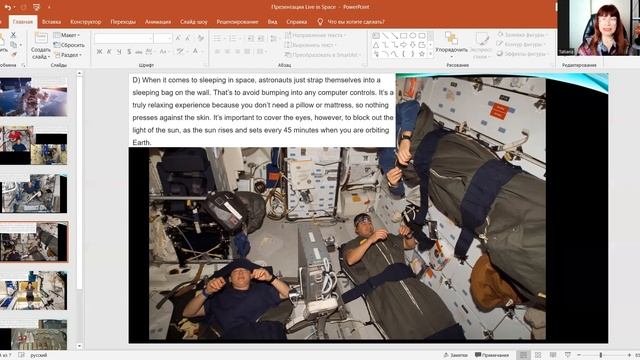Adjust the zoom slider handle
The height and width of the screenshot is (360, 640).
click(x=601, y=355)
